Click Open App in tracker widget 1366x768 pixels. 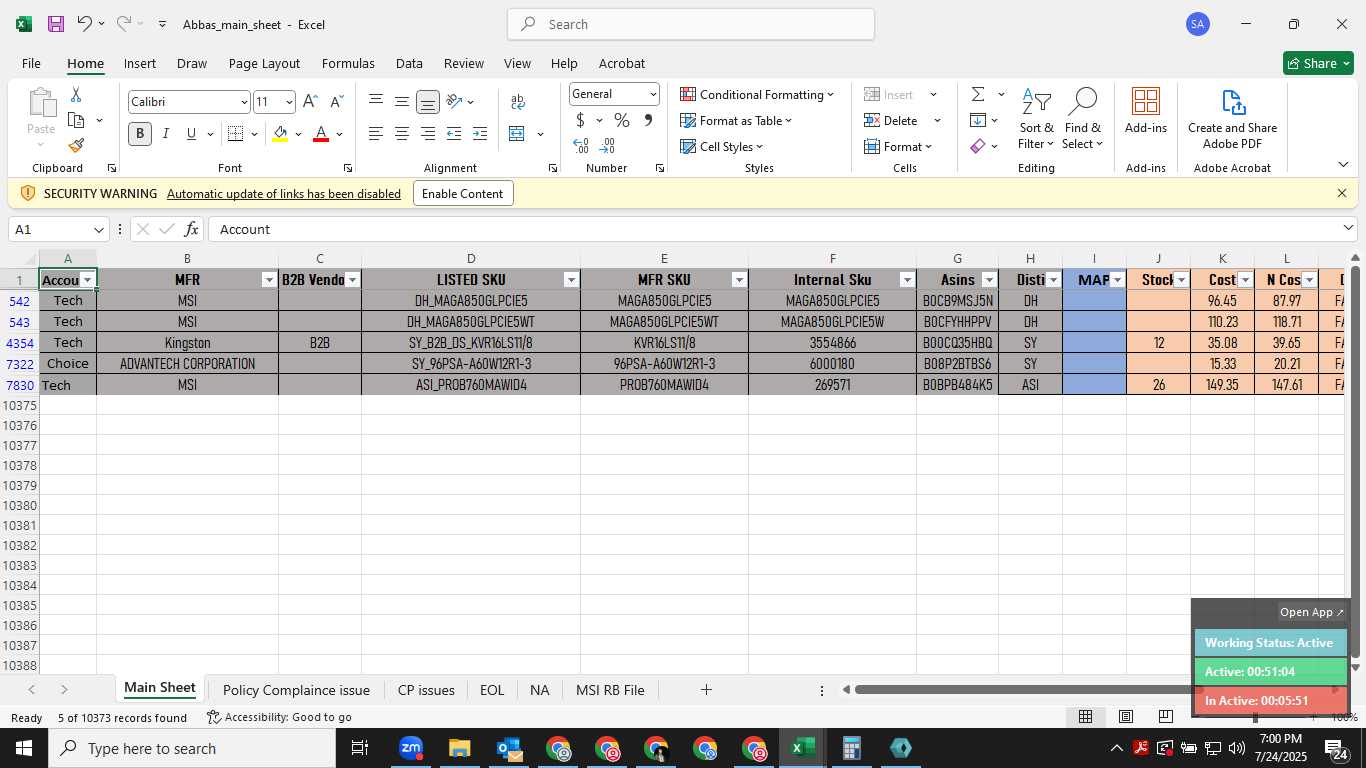[x=1312, y=612]
